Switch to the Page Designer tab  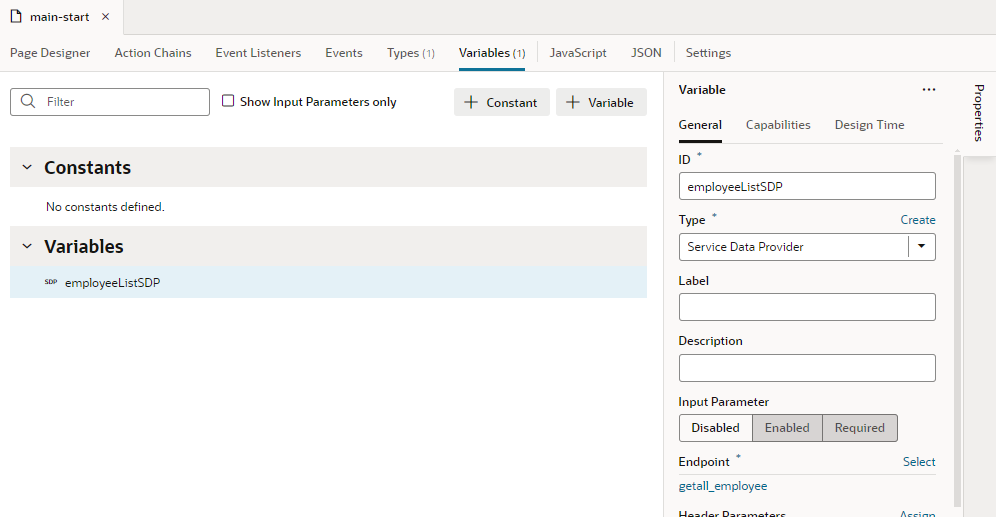(x=50, y=53)
